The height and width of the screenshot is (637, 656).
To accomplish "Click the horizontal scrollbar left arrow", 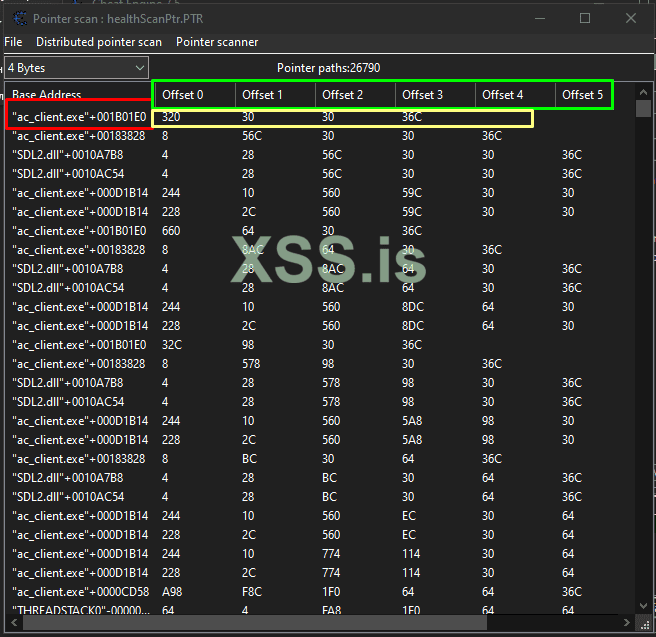I will point(14,622).
